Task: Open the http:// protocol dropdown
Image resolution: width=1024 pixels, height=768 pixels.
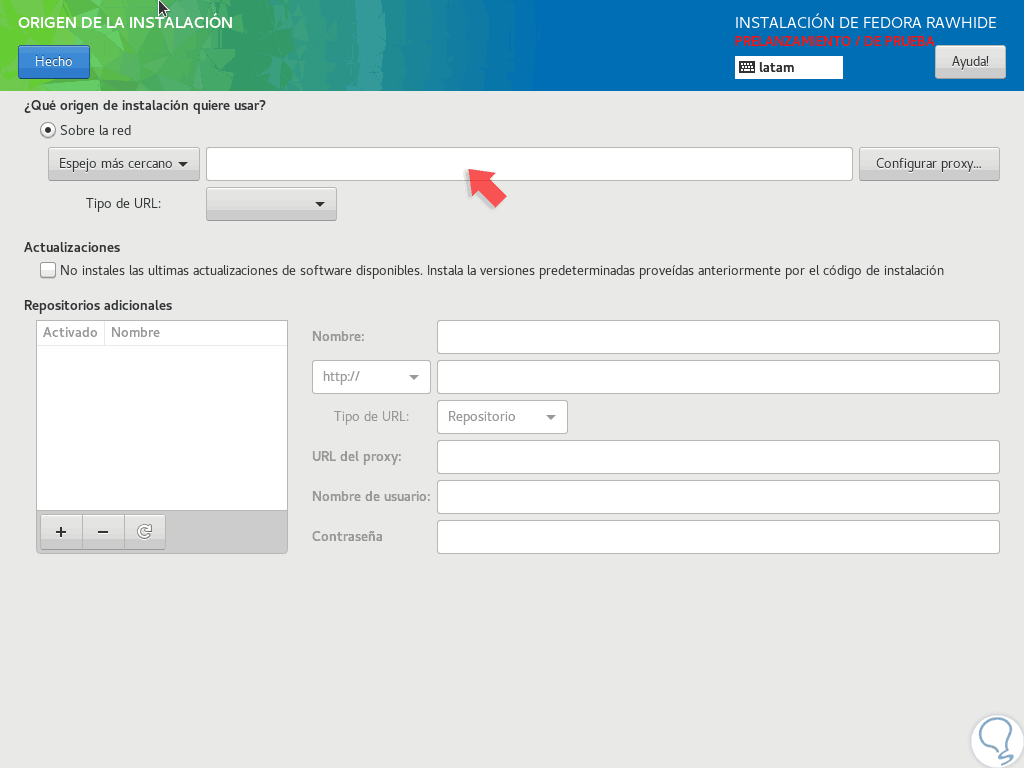Action: click(x=371, y=377)
